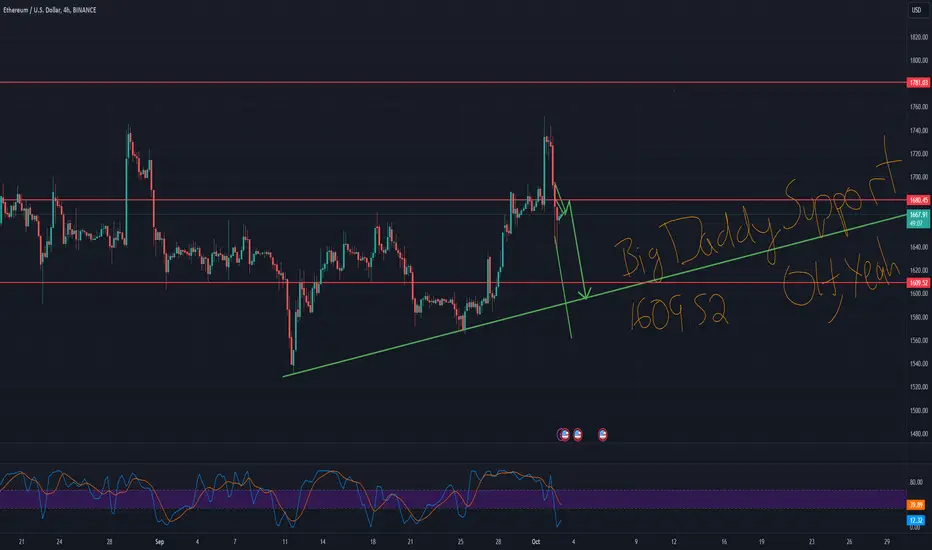Image resolution: width=932 pixels, height=550 pixels.
Task: Click the 18 date label on time axis
Action: click(373, 542)
